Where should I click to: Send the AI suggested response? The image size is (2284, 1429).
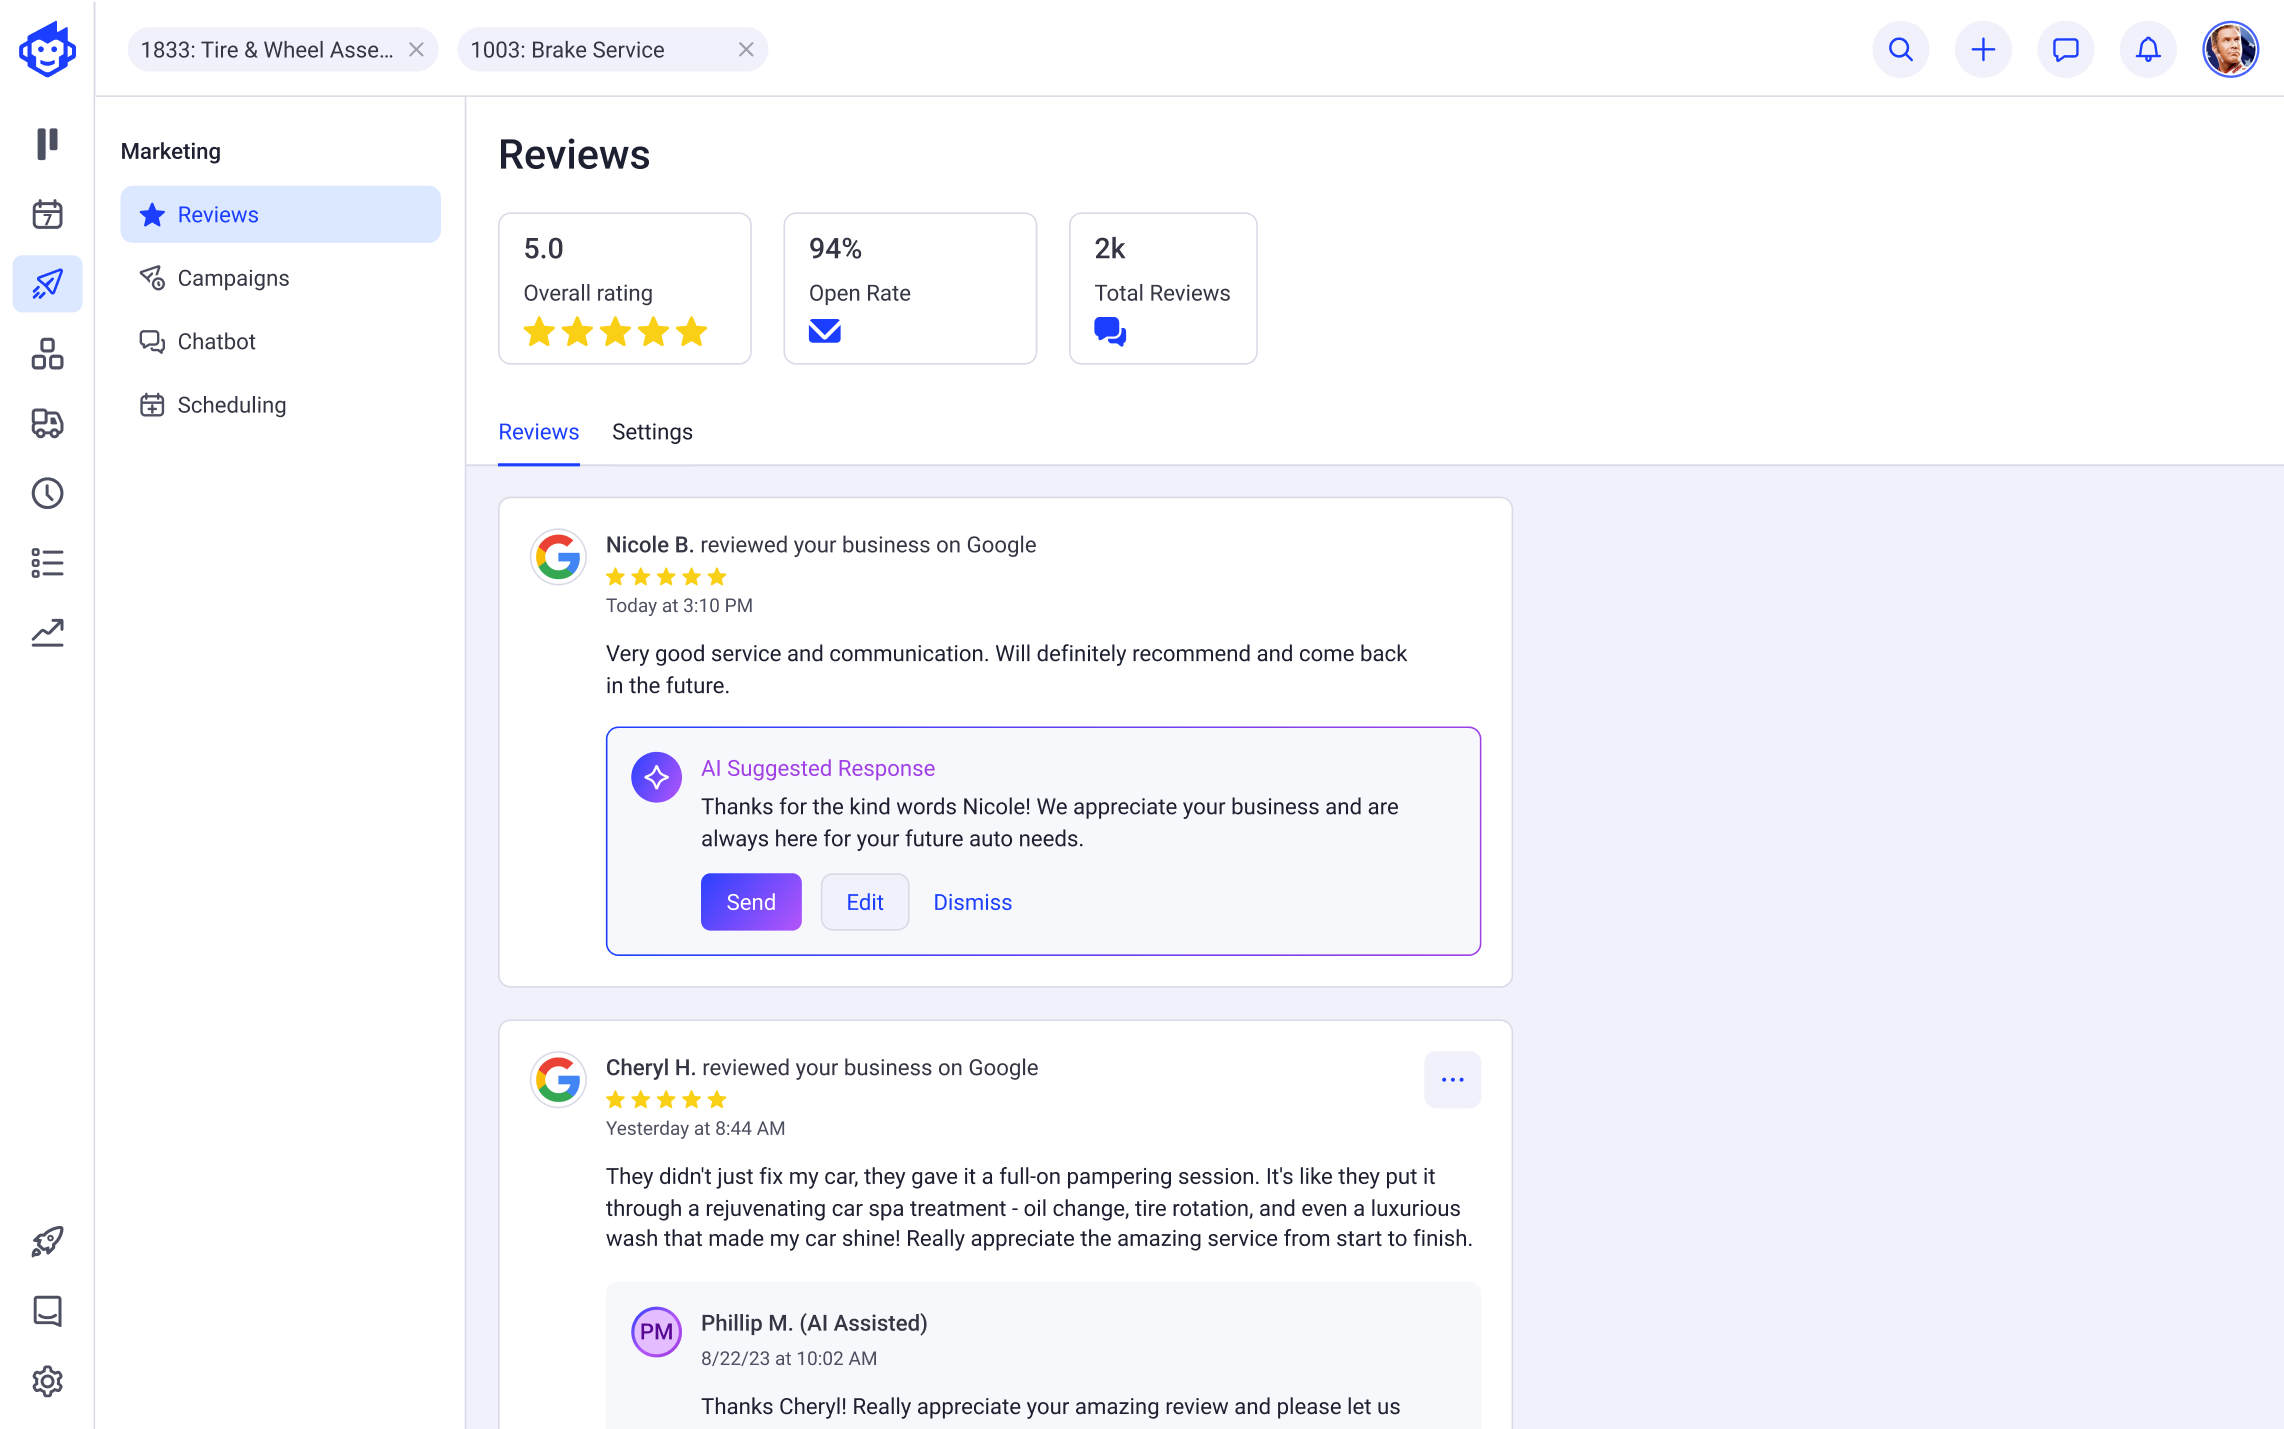(751, 902)
